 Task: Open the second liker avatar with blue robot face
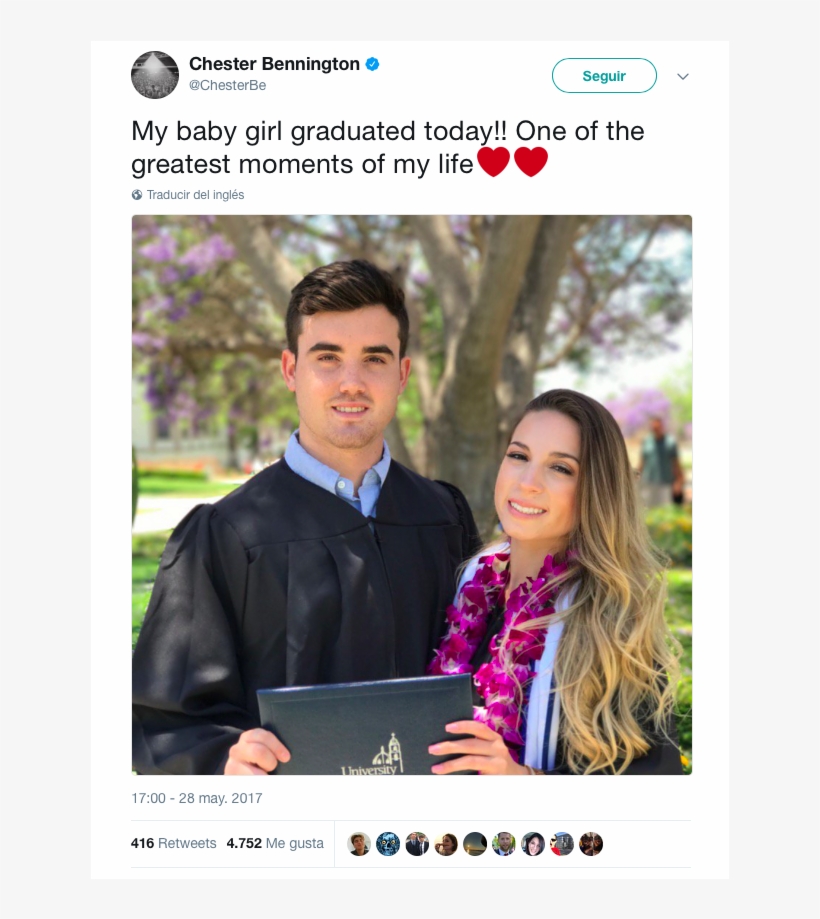click(388, 844)
